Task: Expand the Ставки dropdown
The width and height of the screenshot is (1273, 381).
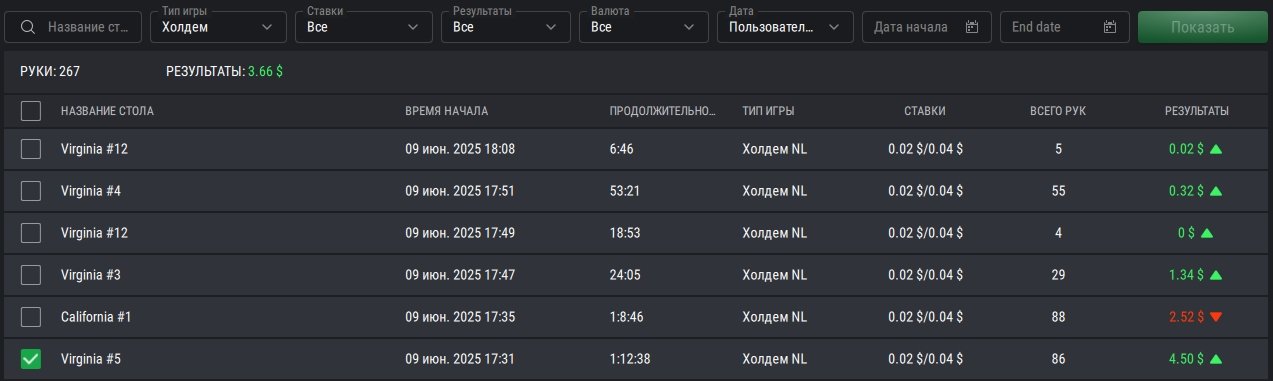Action: click(363, 27)
